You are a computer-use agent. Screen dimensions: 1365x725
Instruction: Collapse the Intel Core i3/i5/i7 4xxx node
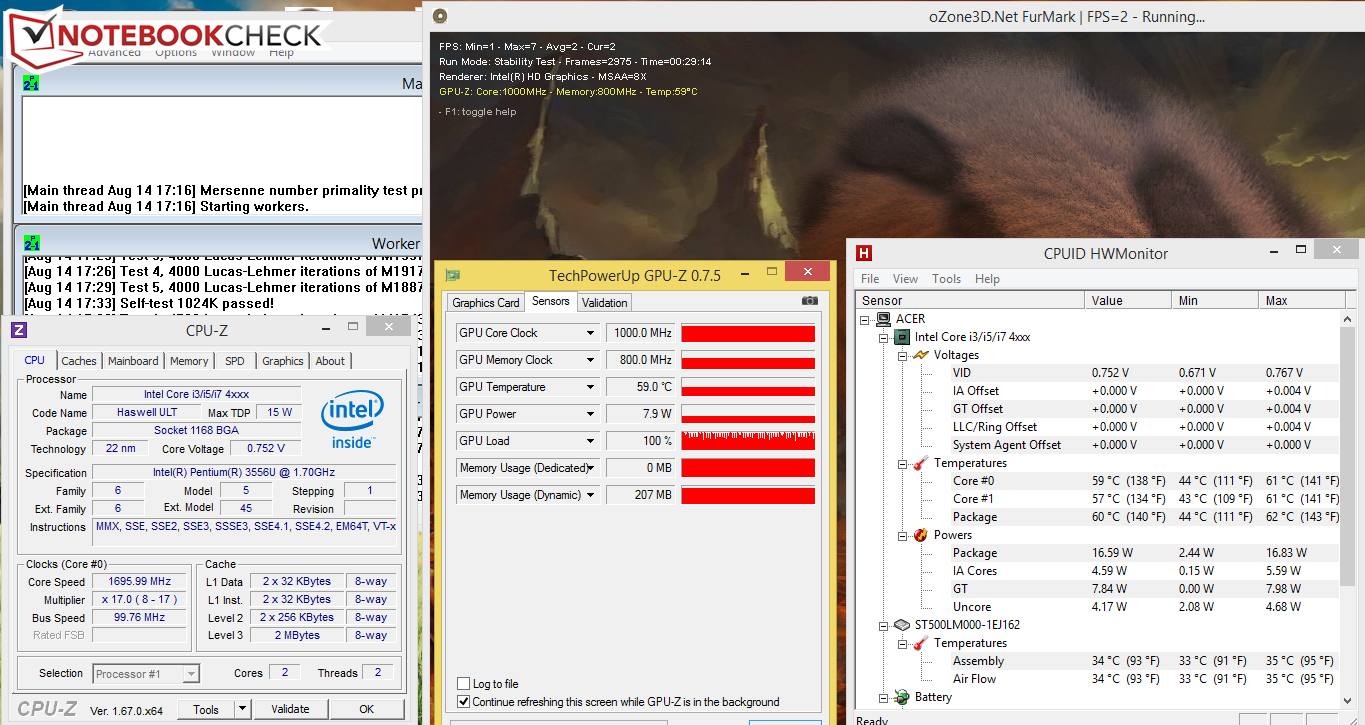pyautogui.click(x=884, y=337)
